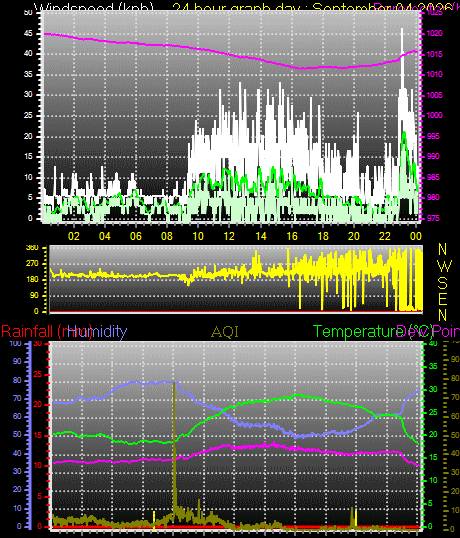
Task: Click 90 on the wind direction axis
Action: 34,295
